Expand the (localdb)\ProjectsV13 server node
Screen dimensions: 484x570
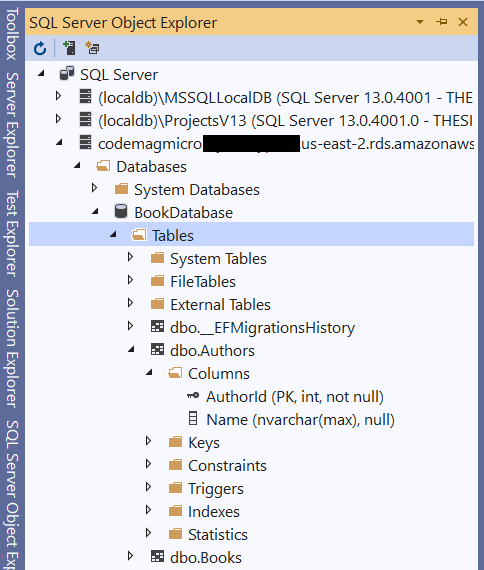[x=58, y=119]
